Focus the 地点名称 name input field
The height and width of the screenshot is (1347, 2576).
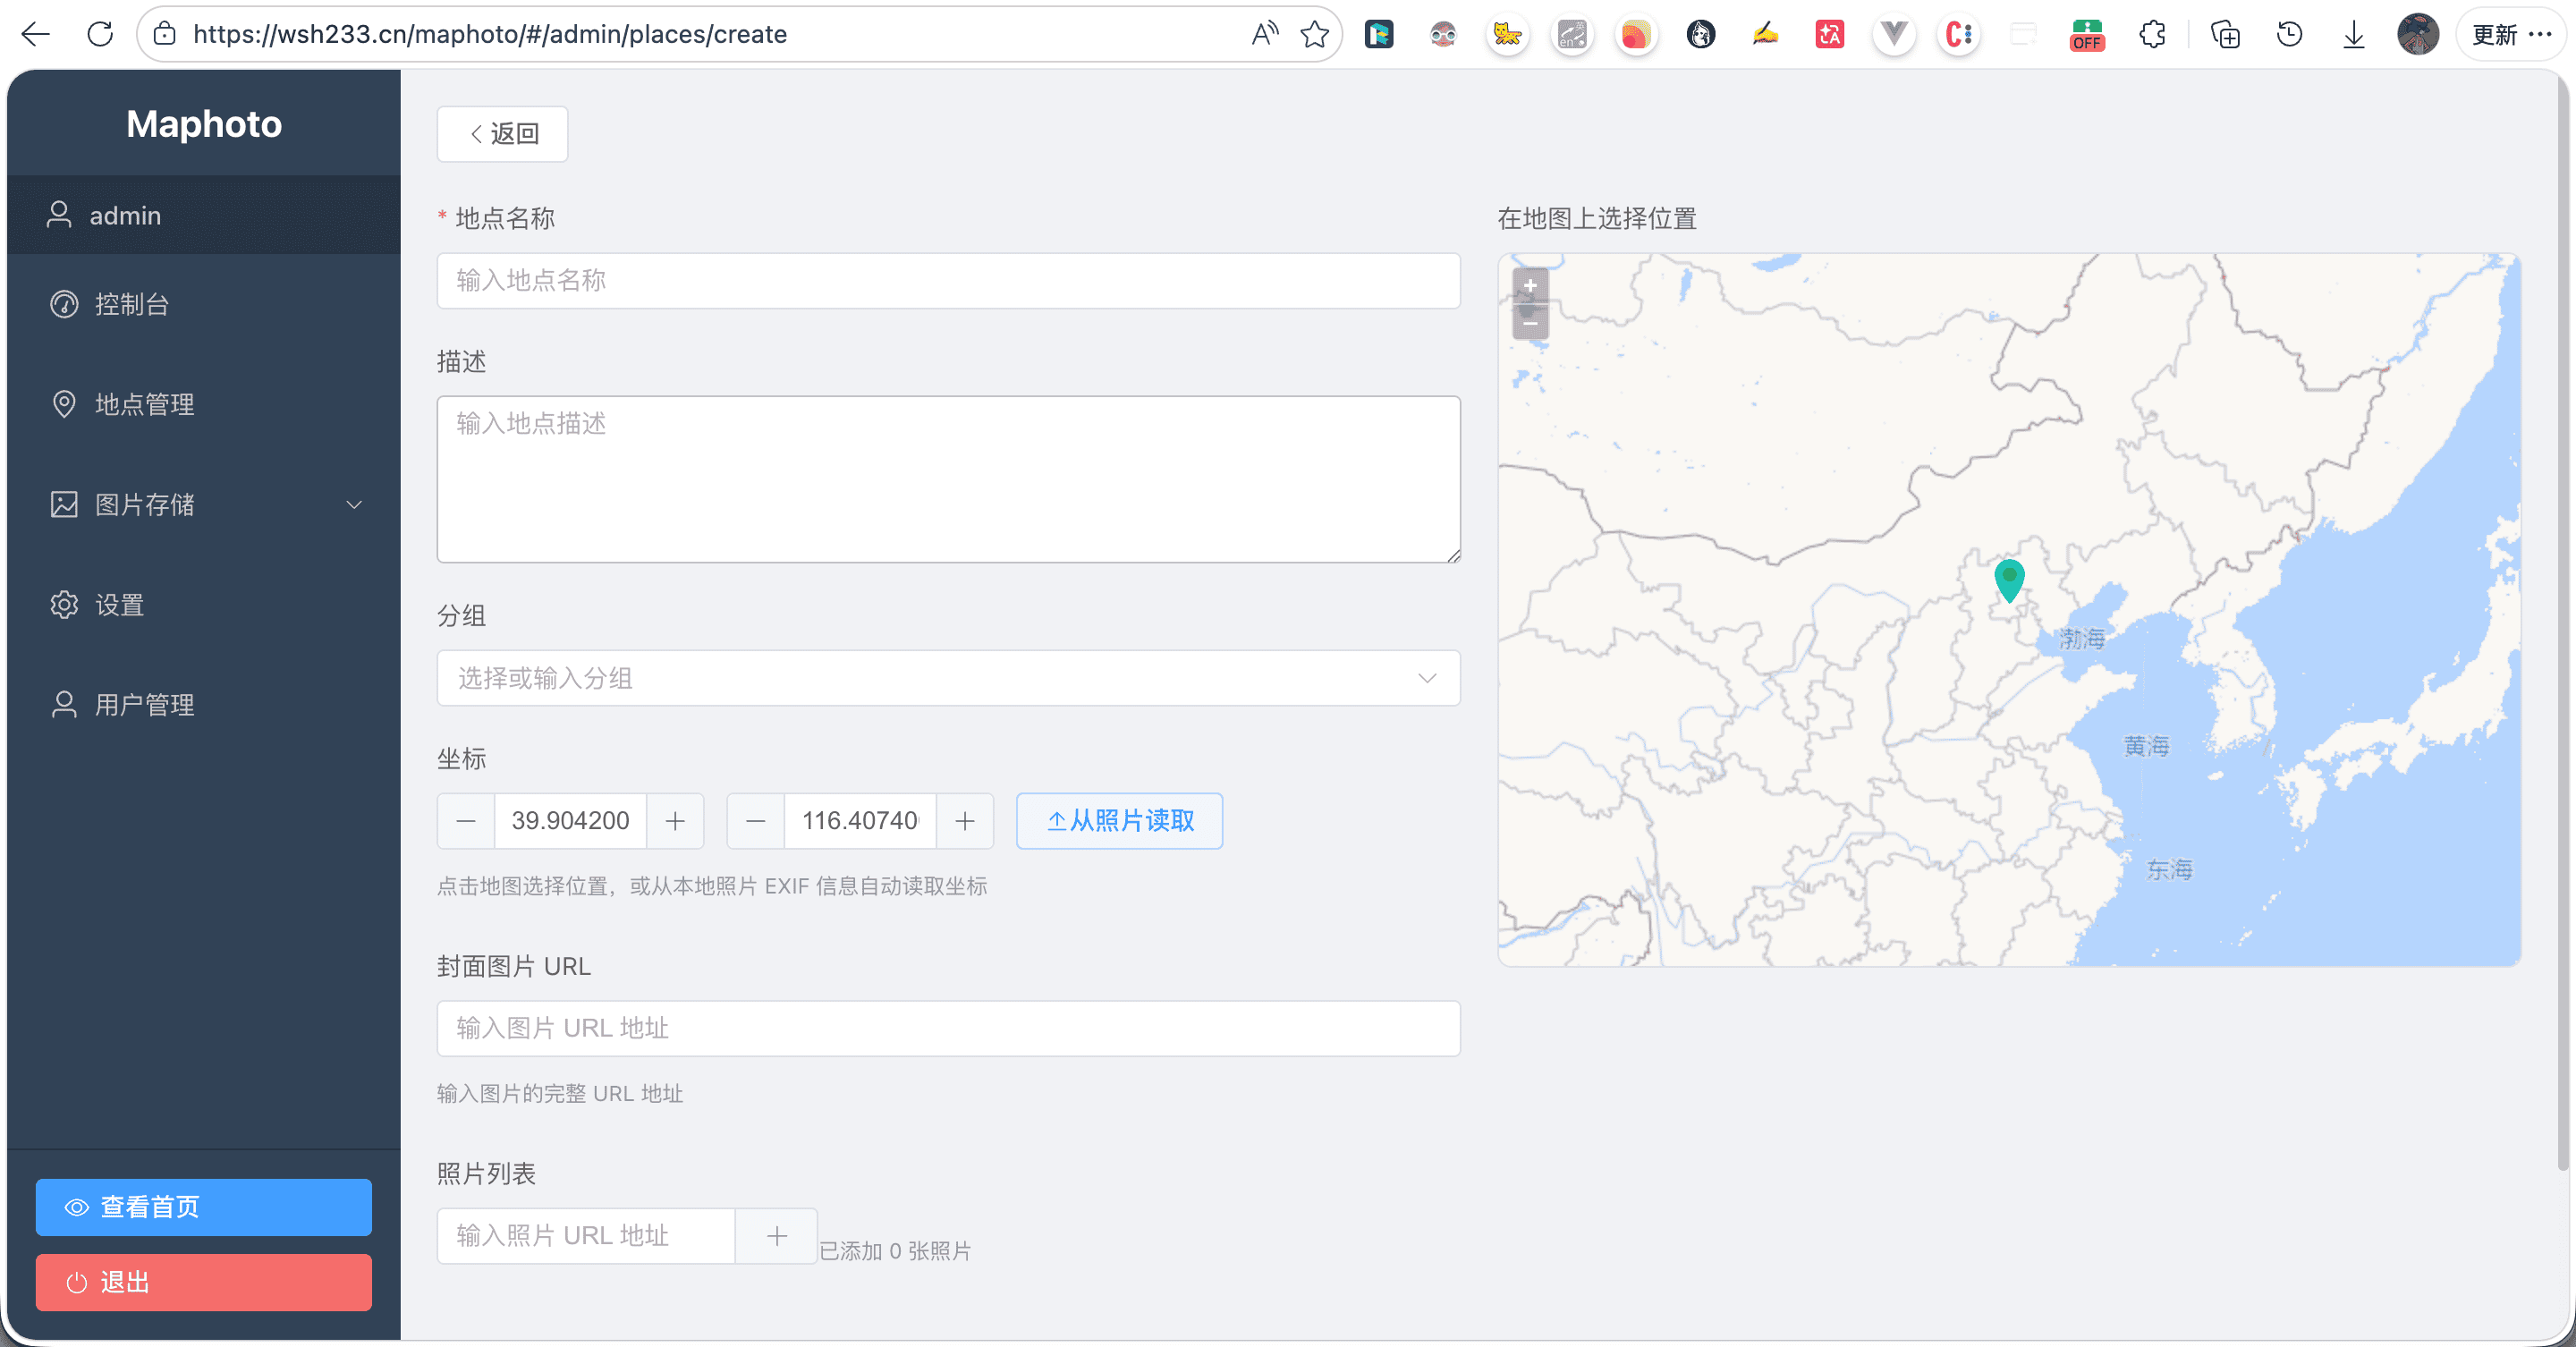(947, 281)
